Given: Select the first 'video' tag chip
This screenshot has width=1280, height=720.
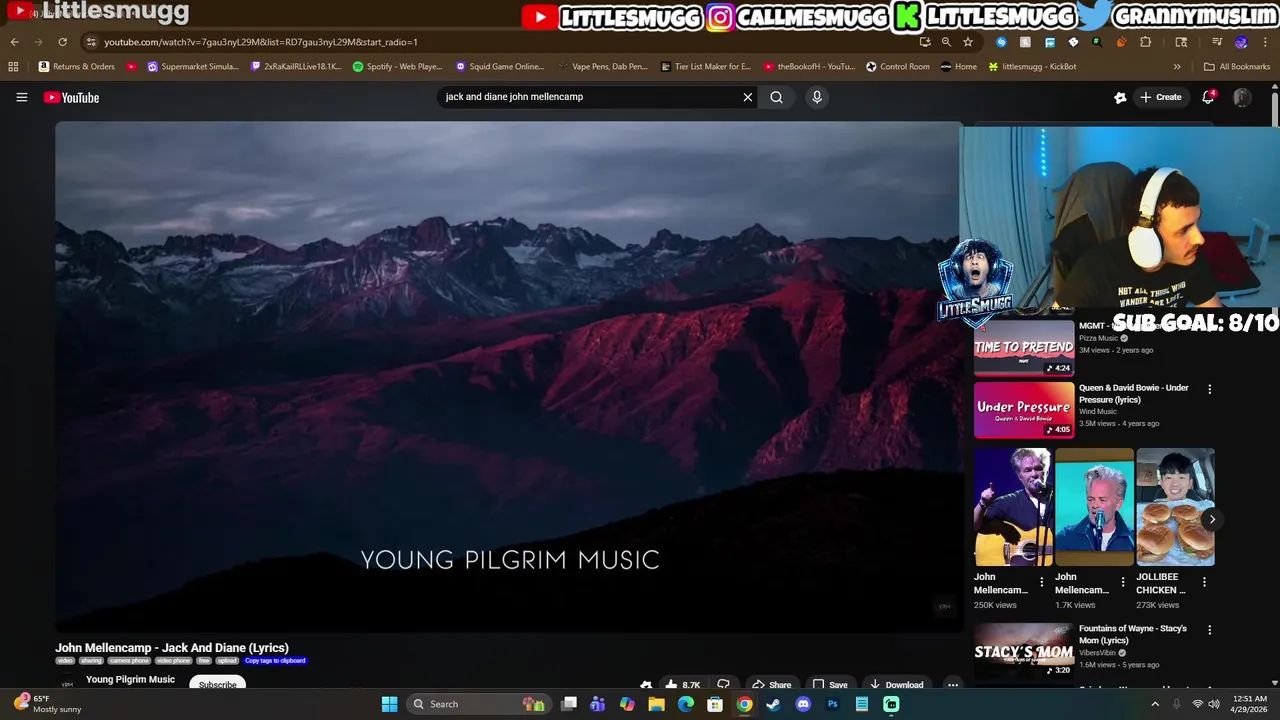Looking at the screenshot, I should pyautogui.click(x=65, y=661).
